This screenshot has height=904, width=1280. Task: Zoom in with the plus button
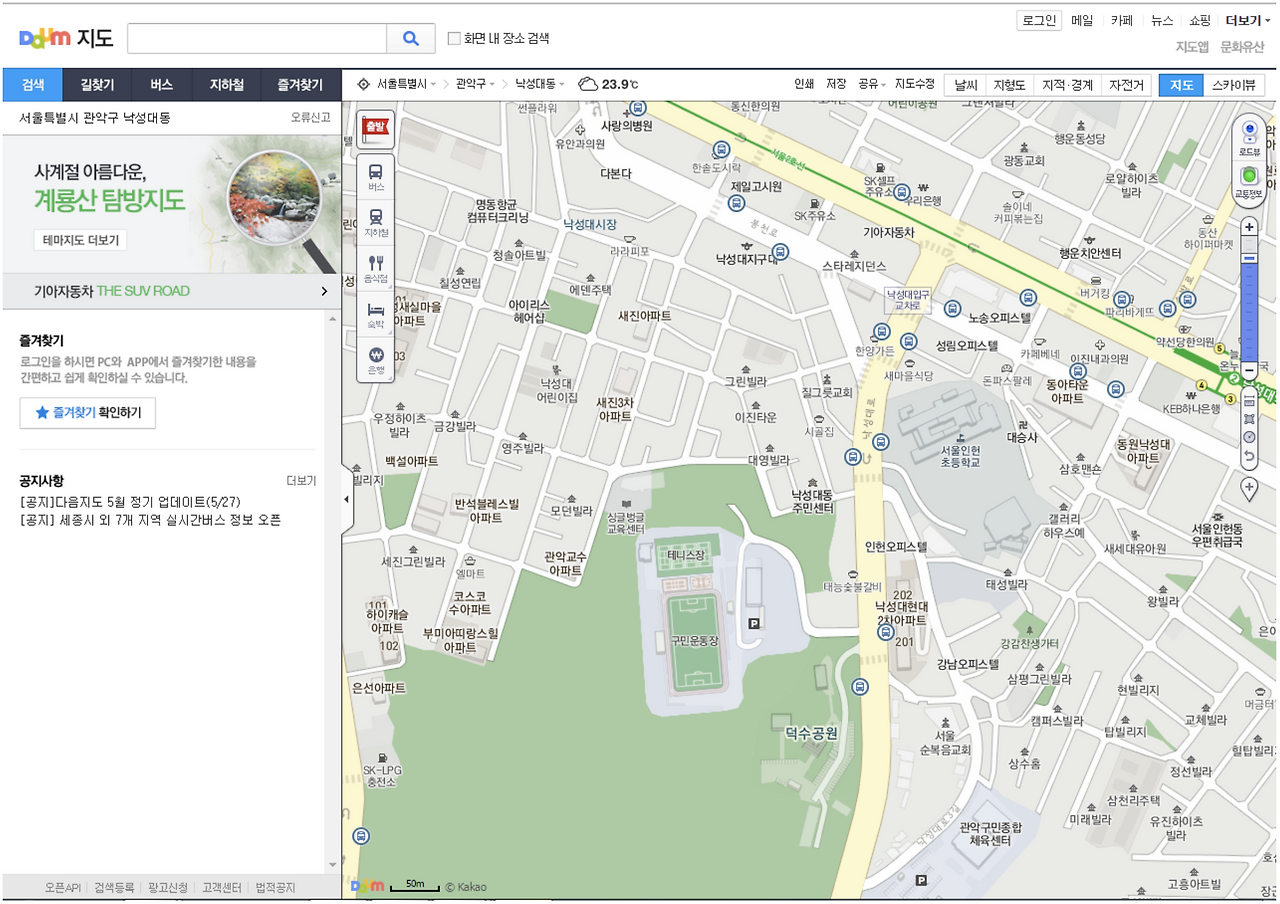pyautogui.click(x=1249, y=227)
